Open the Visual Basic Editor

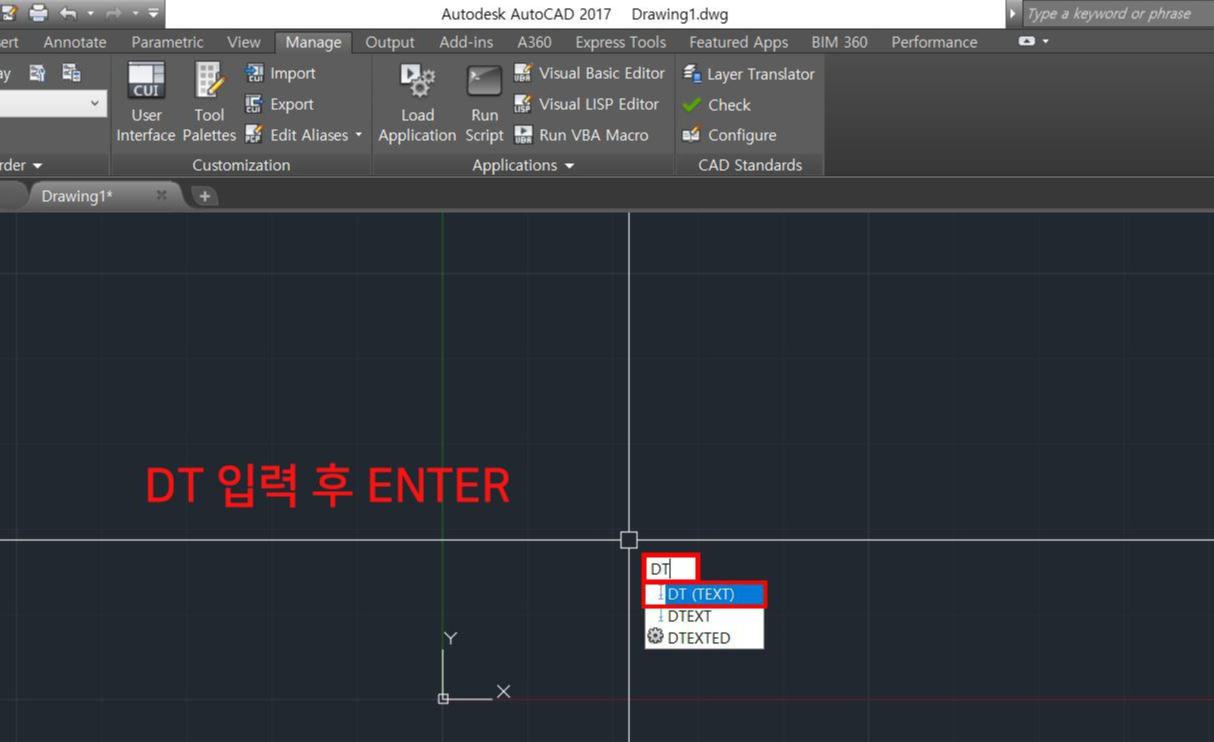589,73
